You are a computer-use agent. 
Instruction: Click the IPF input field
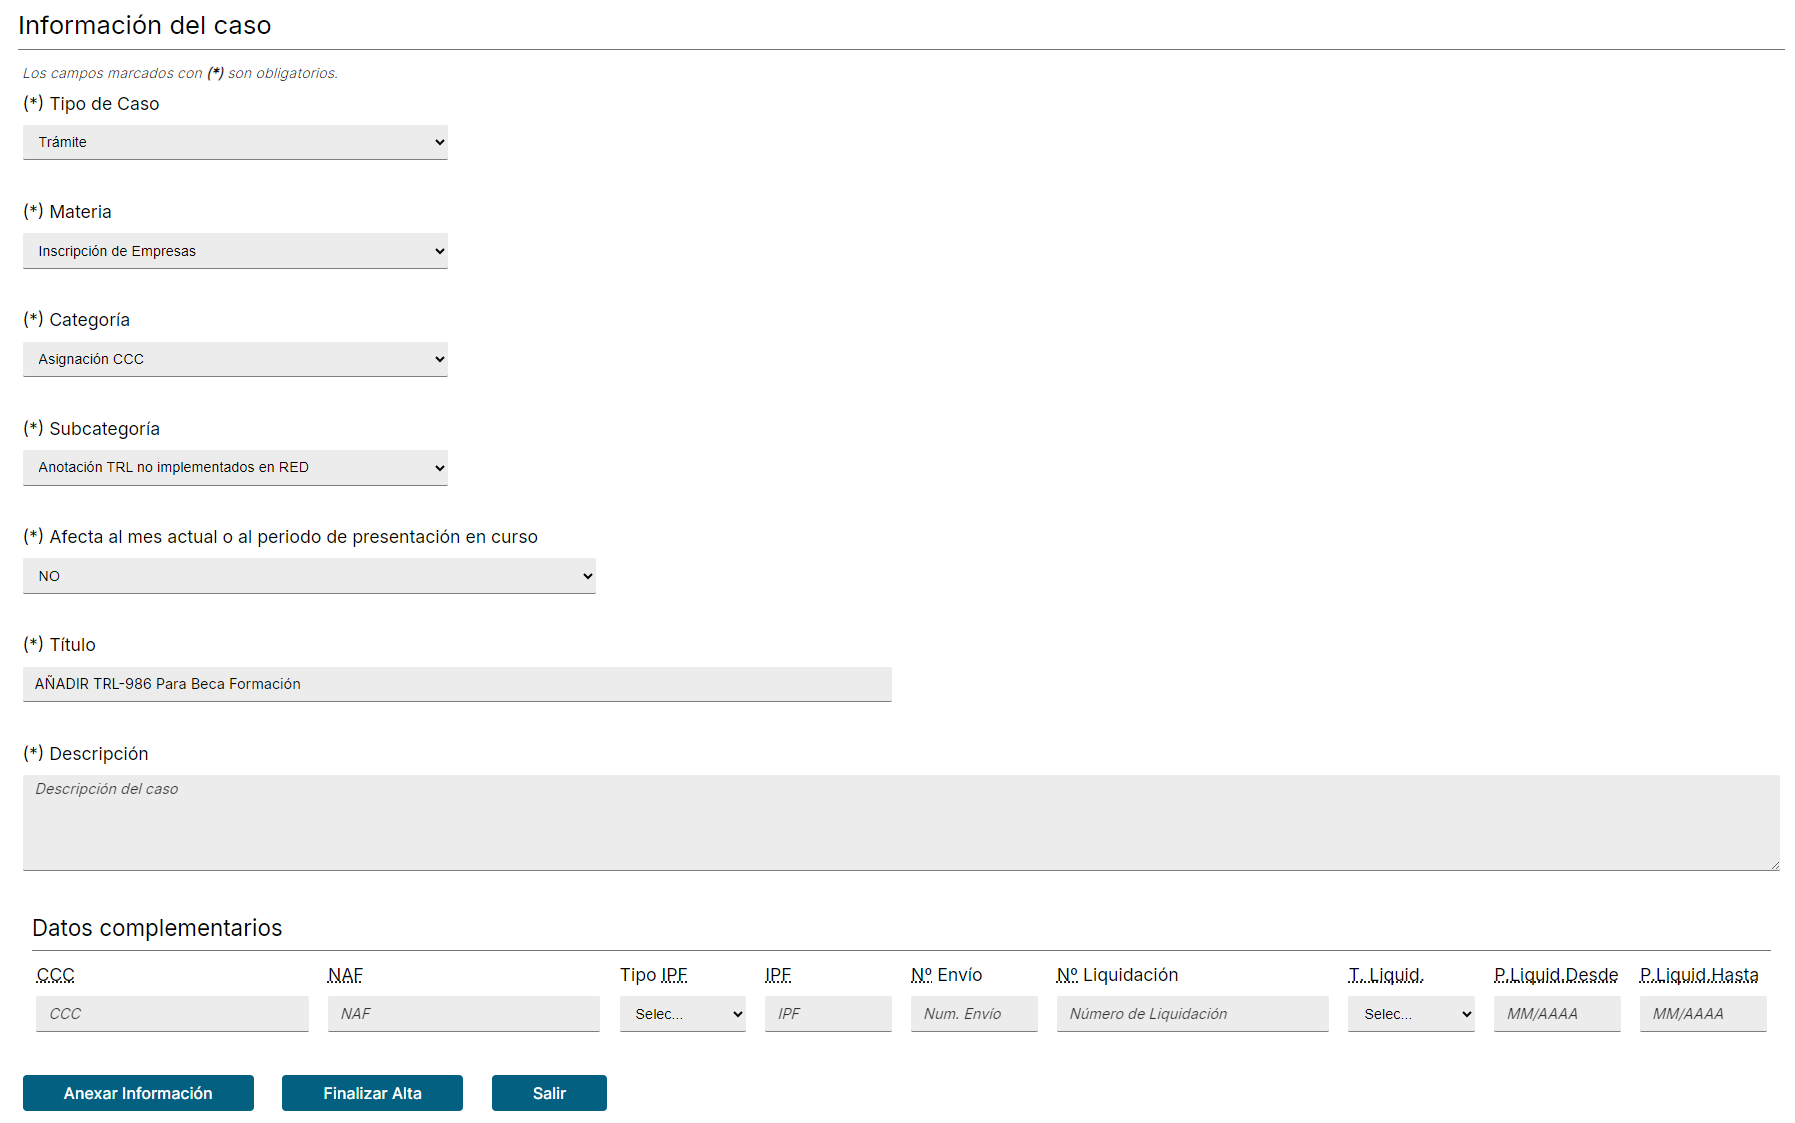827,1013
